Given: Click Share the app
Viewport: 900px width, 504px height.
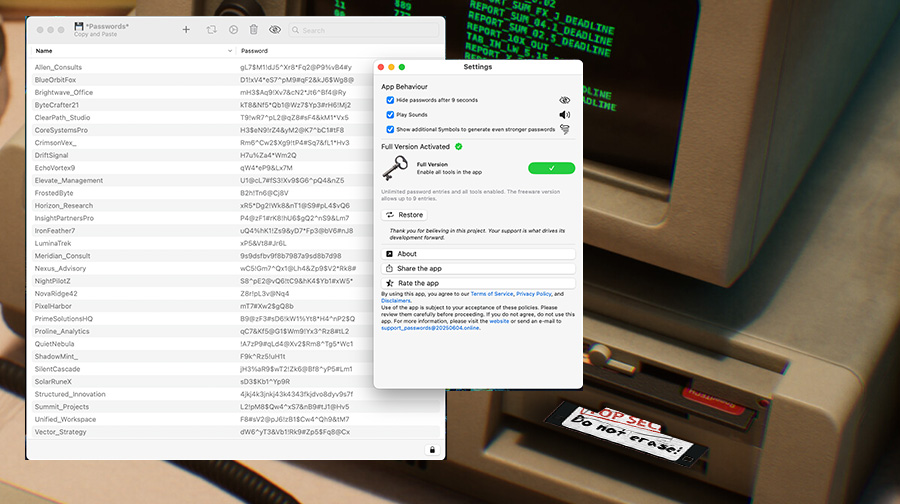Looking at the screenshot, I should 478,268.
